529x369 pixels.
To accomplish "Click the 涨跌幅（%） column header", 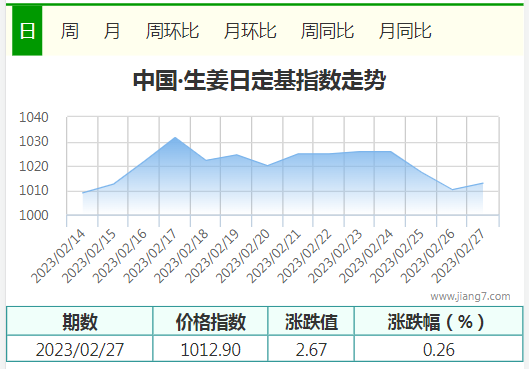I will (x=439, y=322).
